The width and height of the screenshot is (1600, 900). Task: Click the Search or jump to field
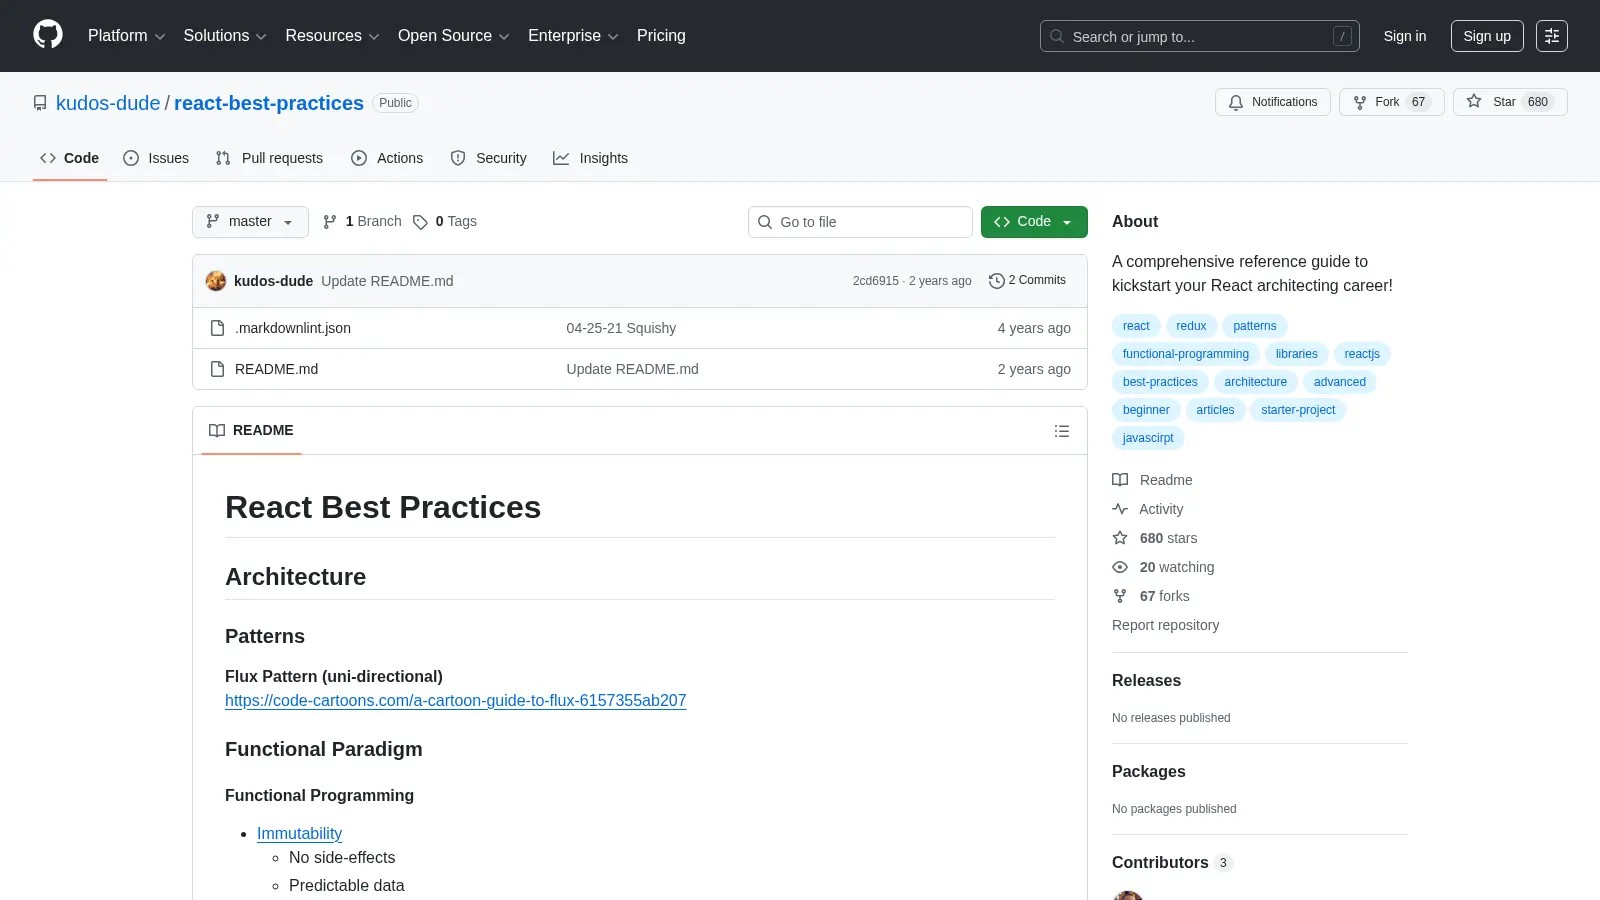[x=1200, y=36]
